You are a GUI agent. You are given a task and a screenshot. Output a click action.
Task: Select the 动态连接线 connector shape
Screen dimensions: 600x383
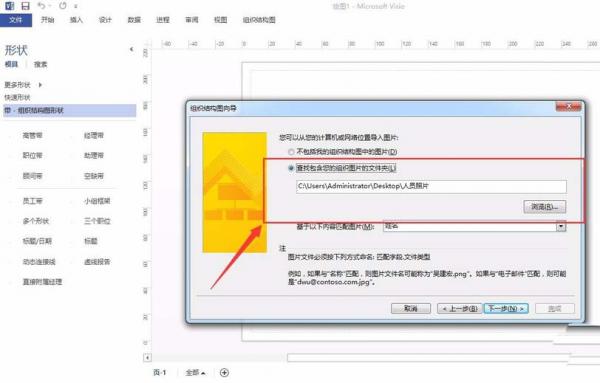(x=39, y=262)
